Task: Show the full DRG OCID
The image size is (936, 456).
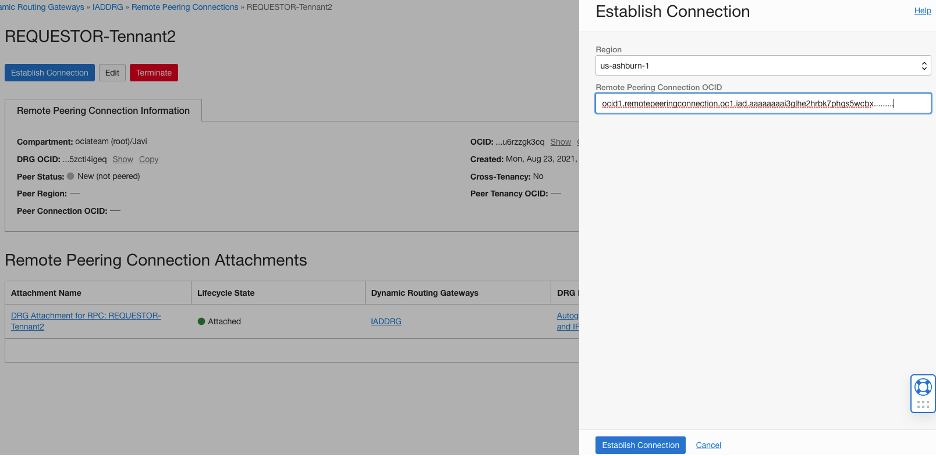Action: click(122, 159)
